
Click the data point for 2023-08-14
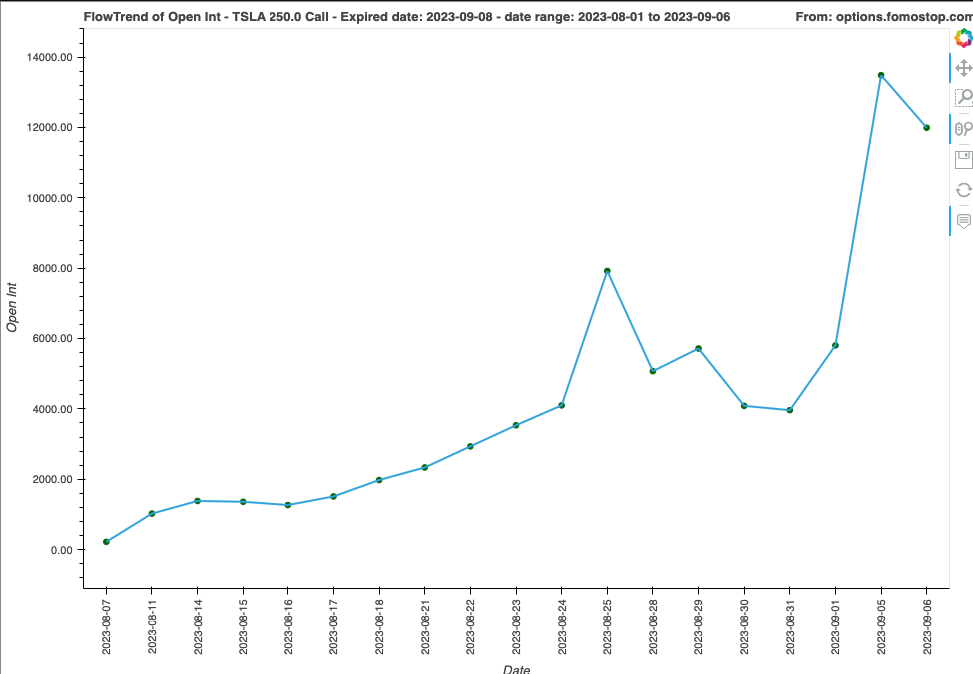(x=197, y=501)
